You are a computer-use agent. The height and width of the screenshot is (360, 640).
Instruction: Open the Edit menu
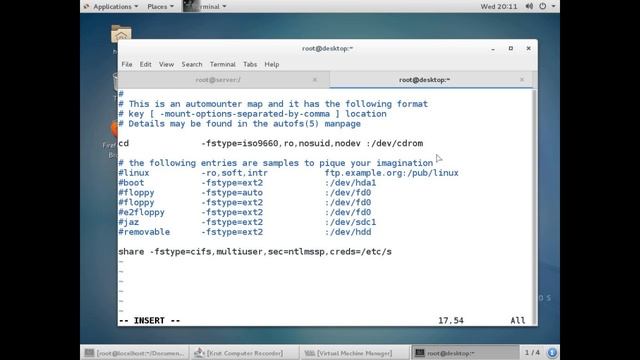pyautogui.click(x=145, y=64)
